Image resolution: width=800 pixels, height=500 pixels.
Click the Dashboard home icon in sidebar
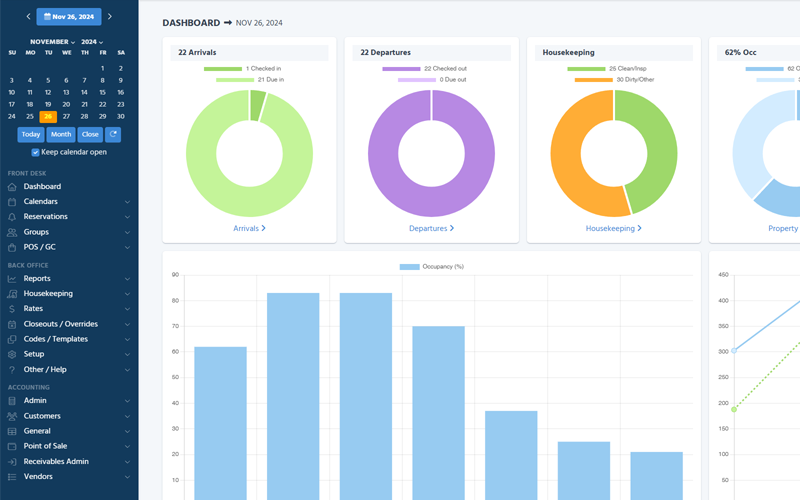(x=12, y=187)
